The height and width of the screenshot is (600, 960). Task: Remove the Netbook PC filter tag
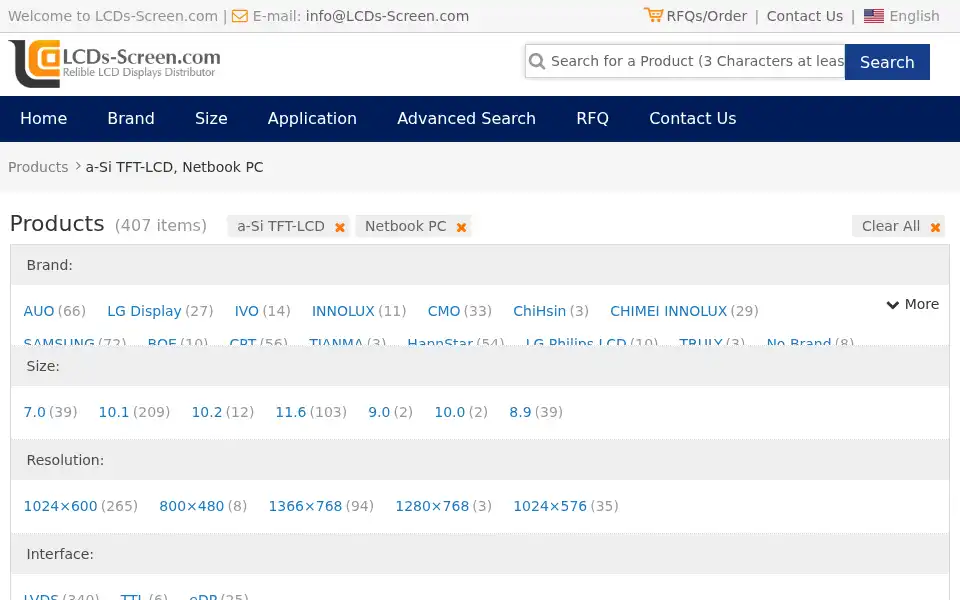461,227
